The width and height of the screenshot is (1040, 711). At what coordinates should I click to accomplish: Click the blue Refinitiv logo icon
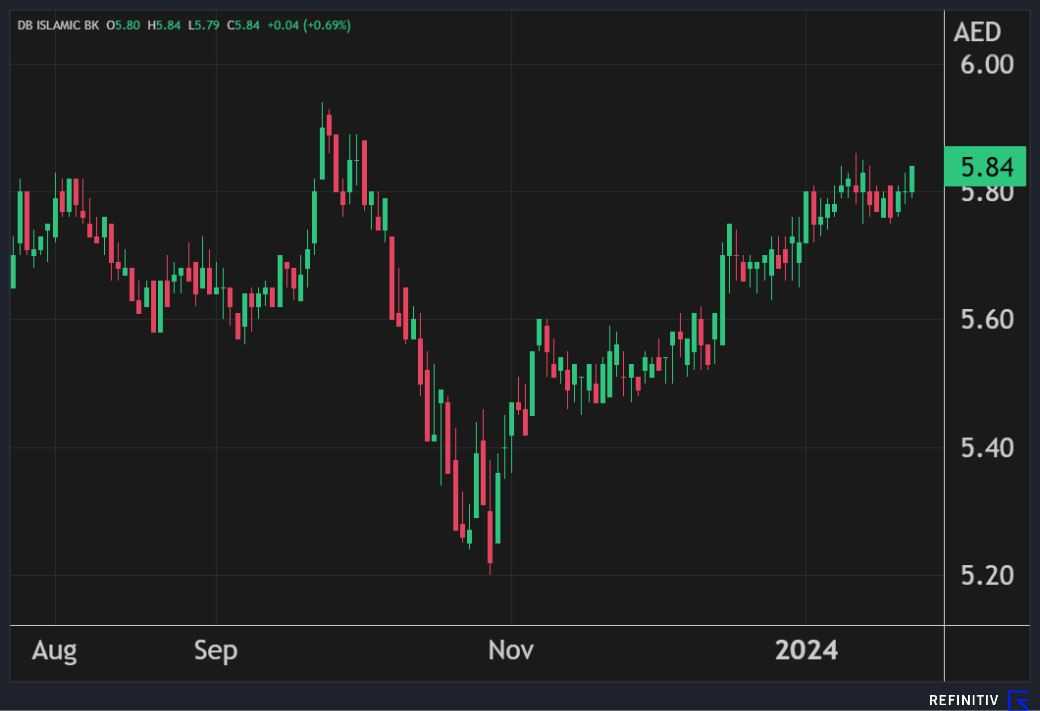(x=1018, y=700)
